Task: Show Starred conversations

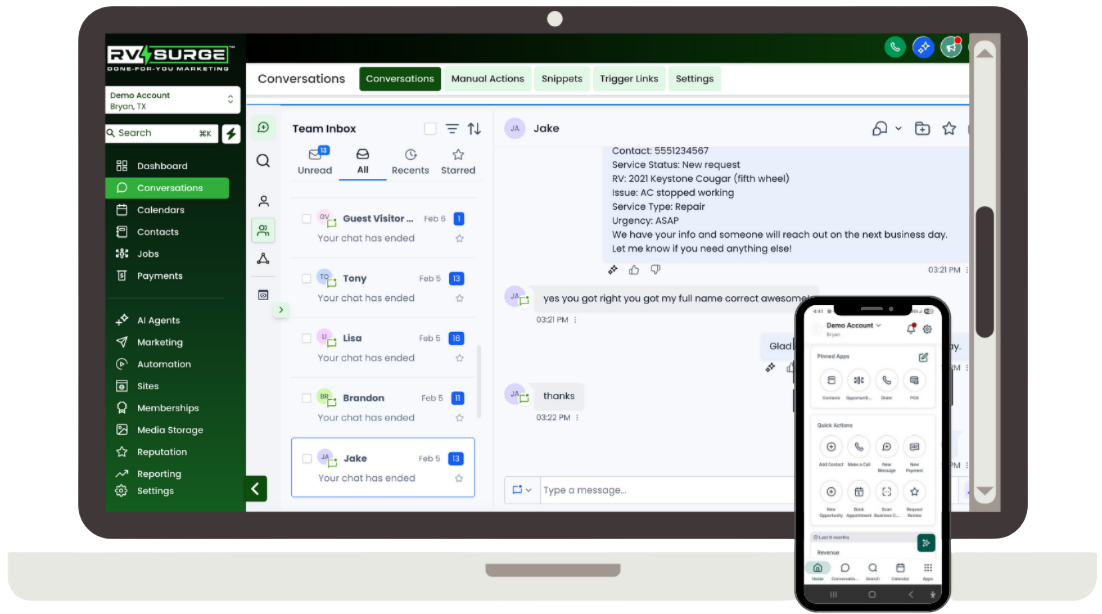Action: point(458,162)
